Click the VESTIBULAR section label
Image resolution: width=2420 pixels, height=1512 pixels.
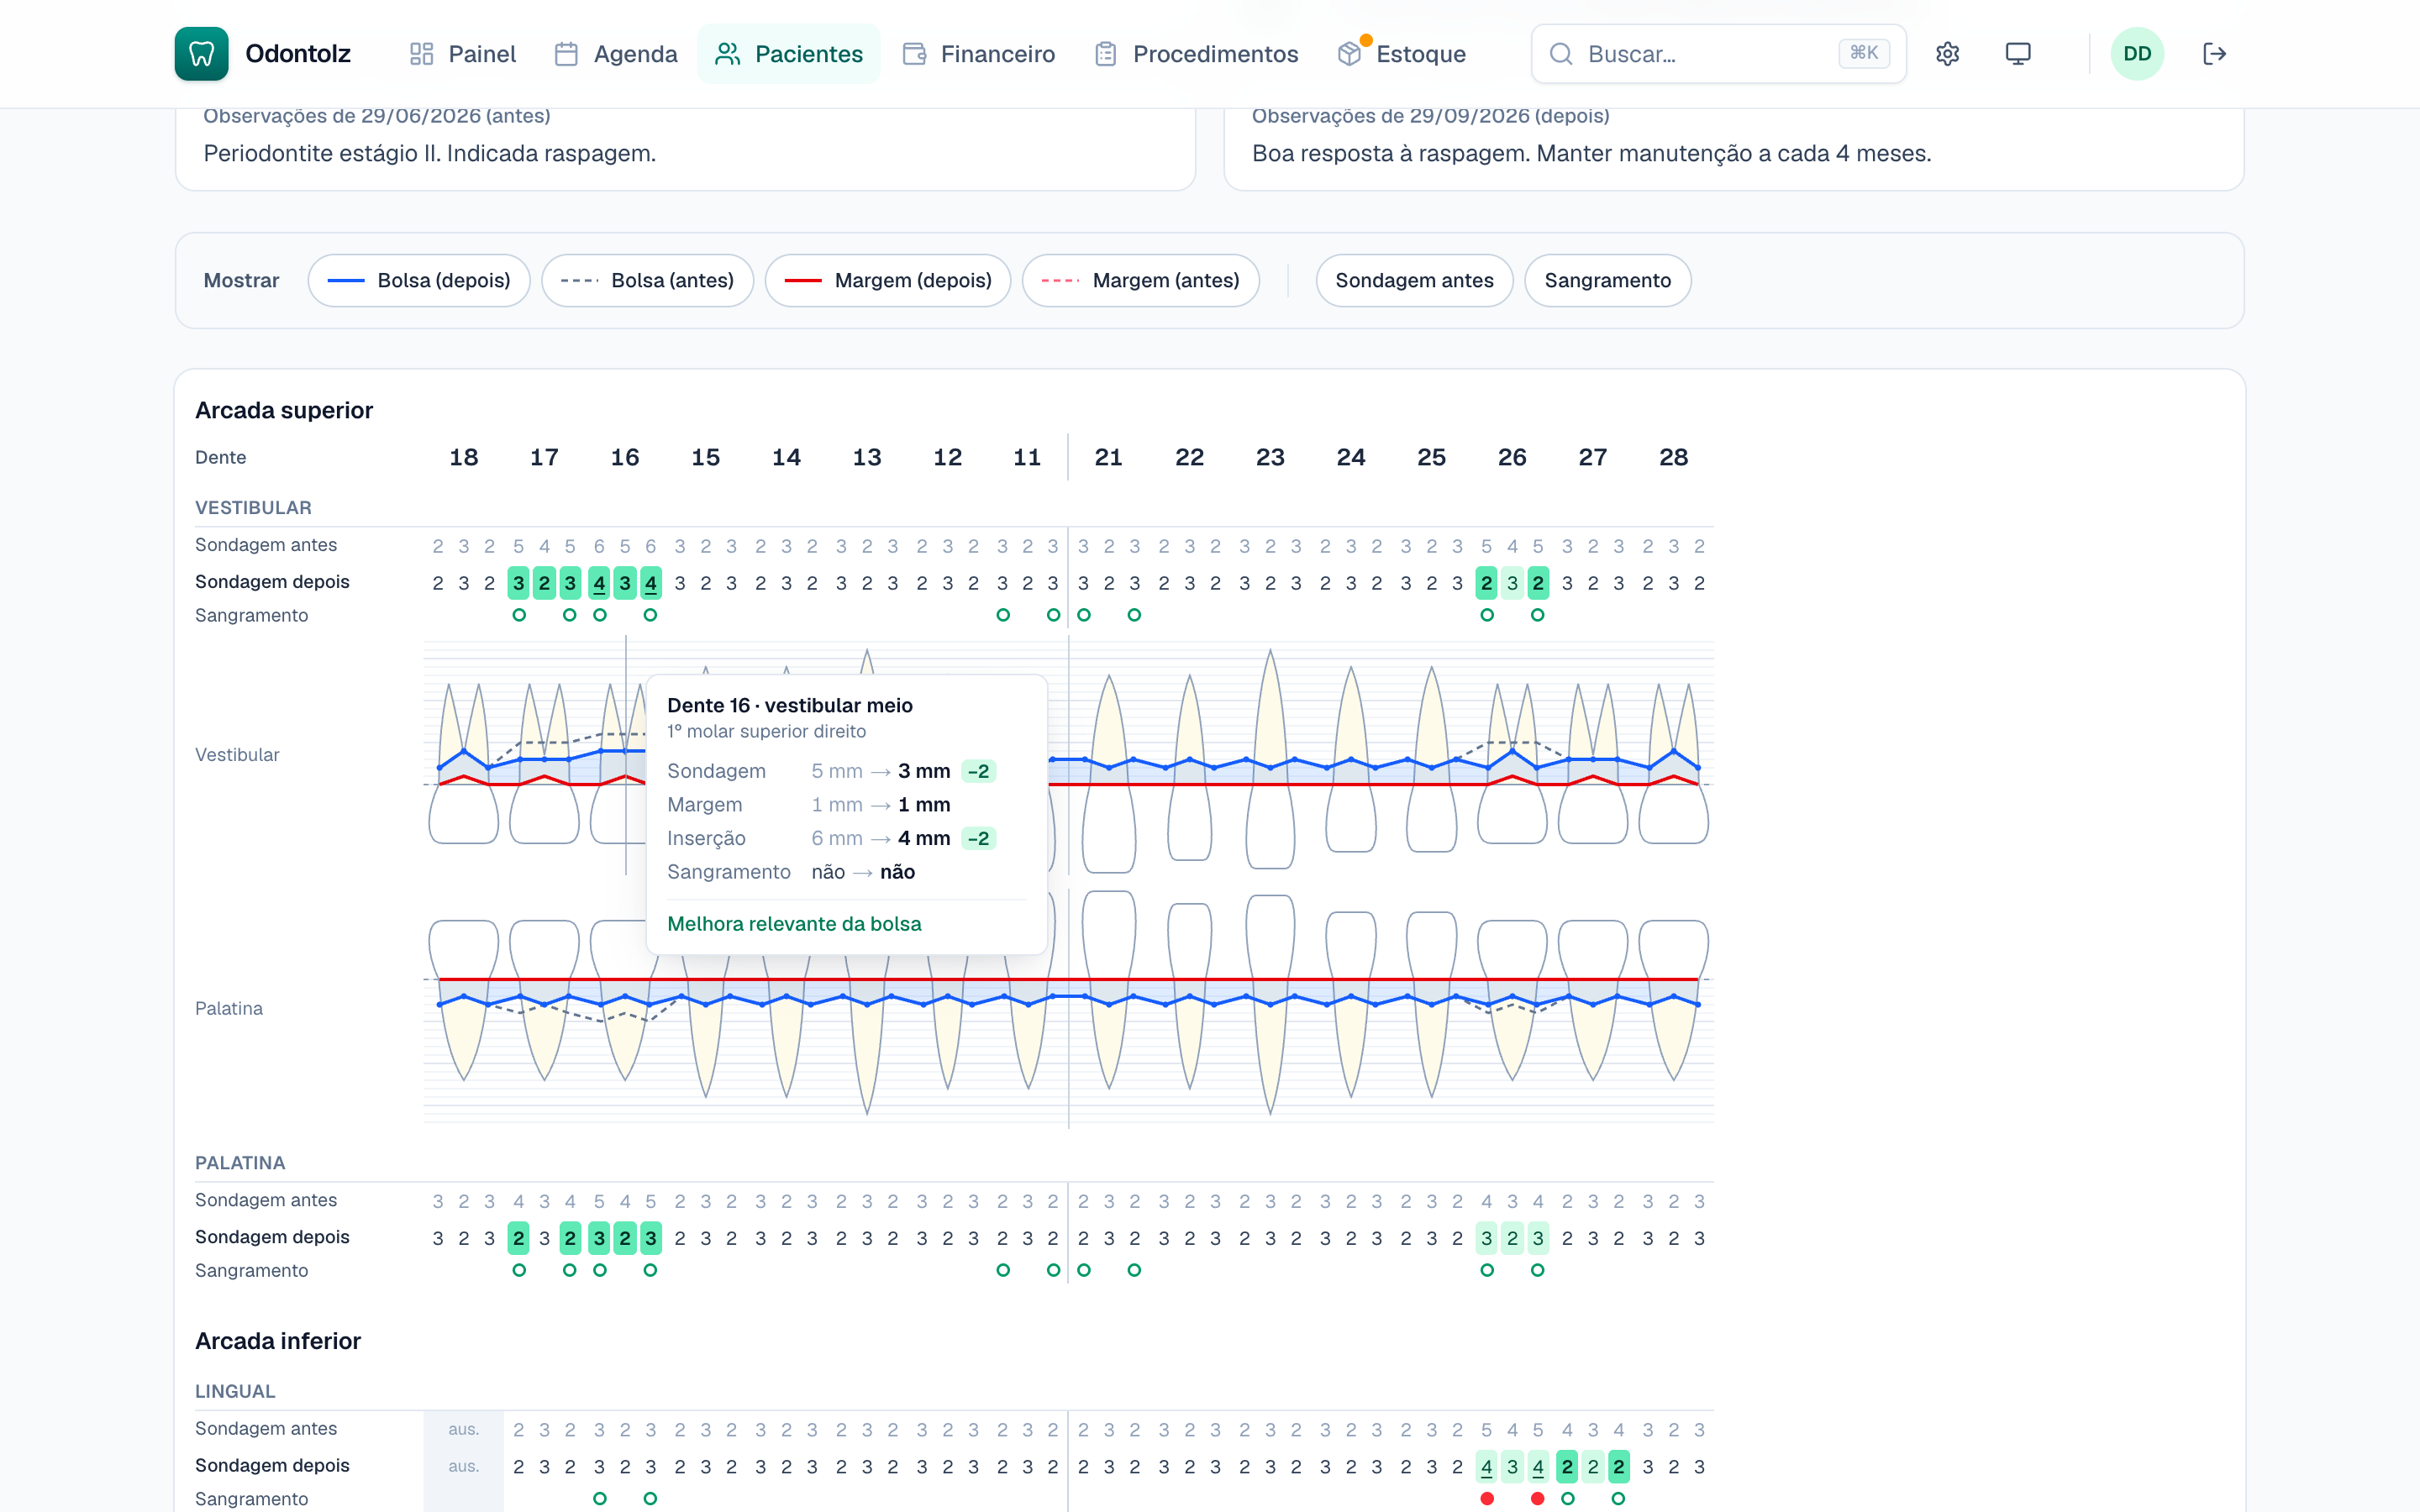click(x=253, y=508)
